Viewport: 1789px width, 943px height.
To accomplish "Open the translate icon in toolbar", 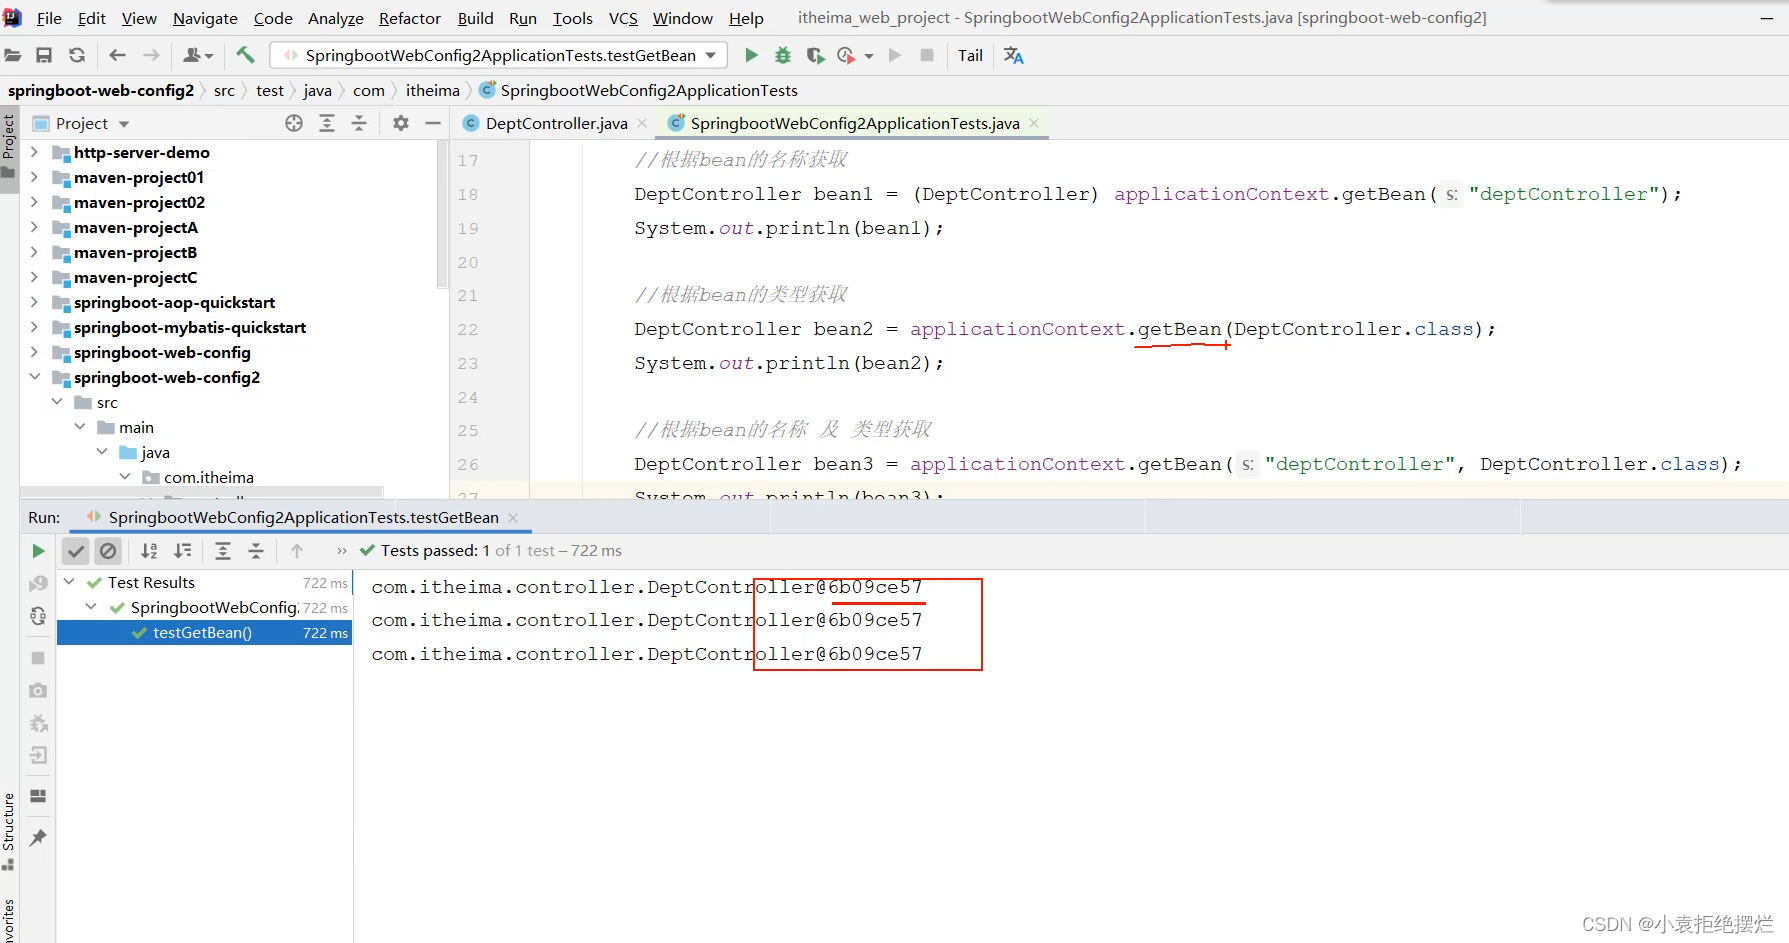I will click(1013, 55).
